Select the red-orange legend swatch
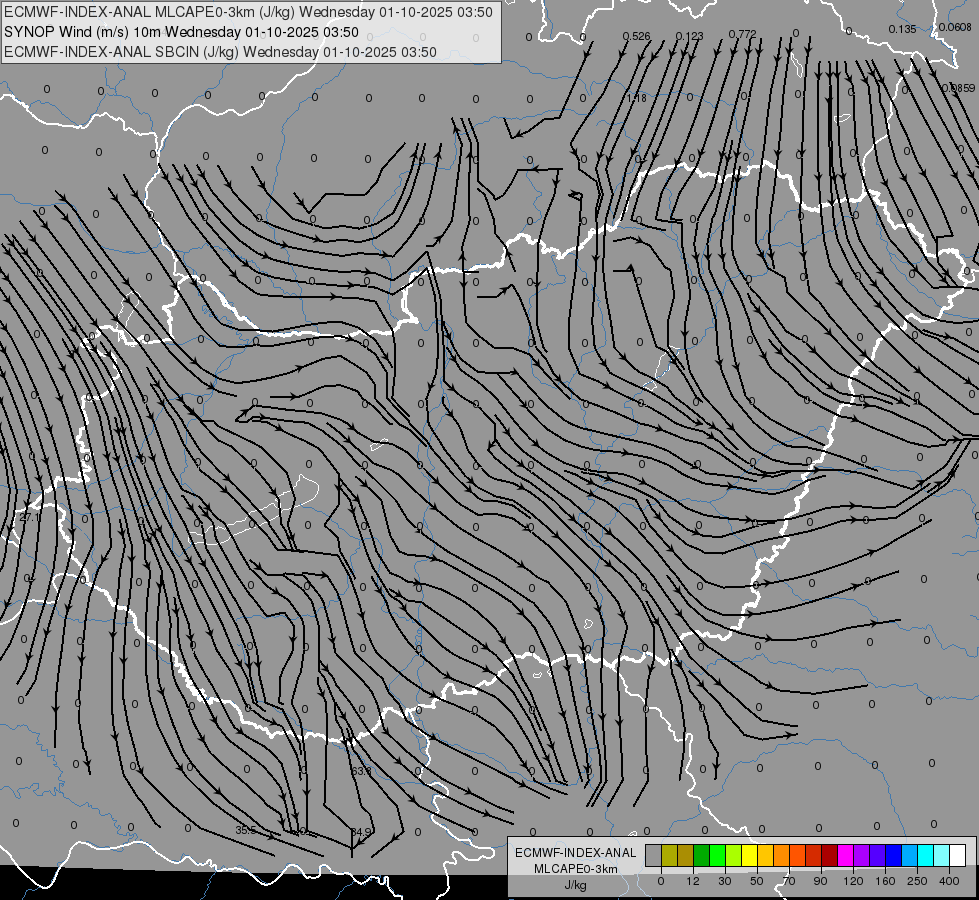Viewport: 979px width, 900px height. click(798, 855)
